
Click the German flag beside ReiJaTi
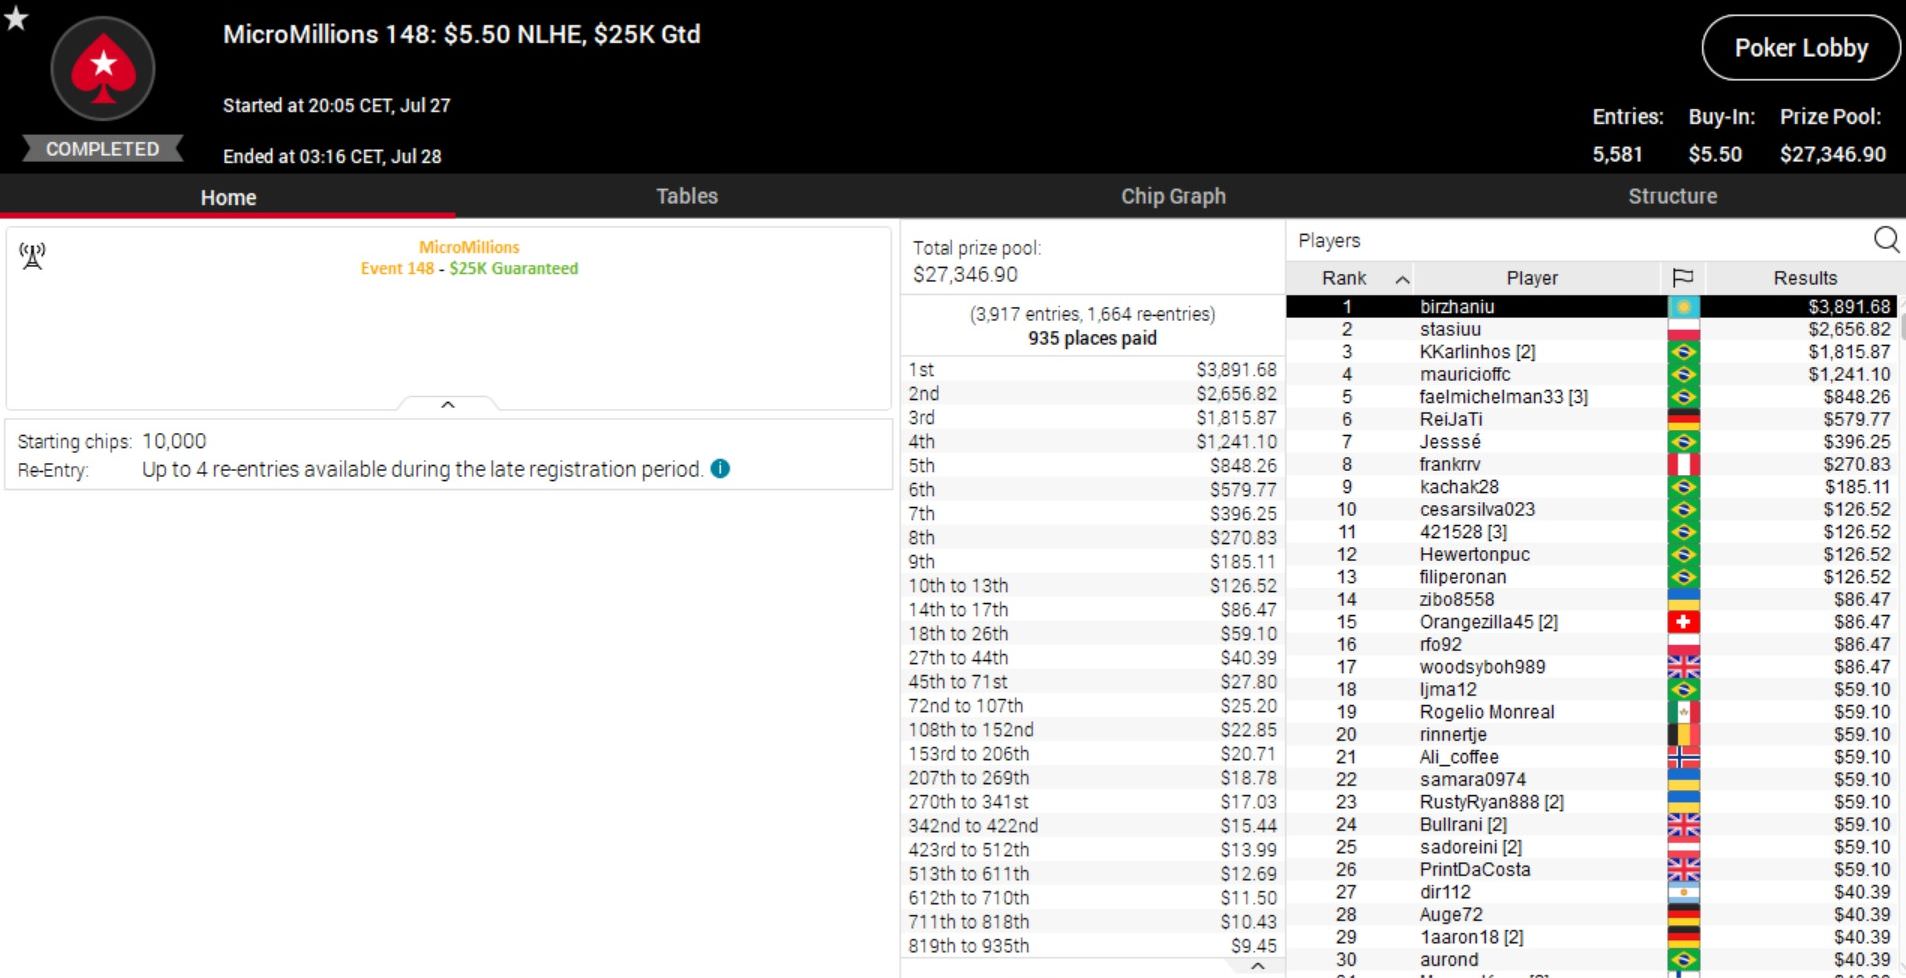click(1683, 419)
